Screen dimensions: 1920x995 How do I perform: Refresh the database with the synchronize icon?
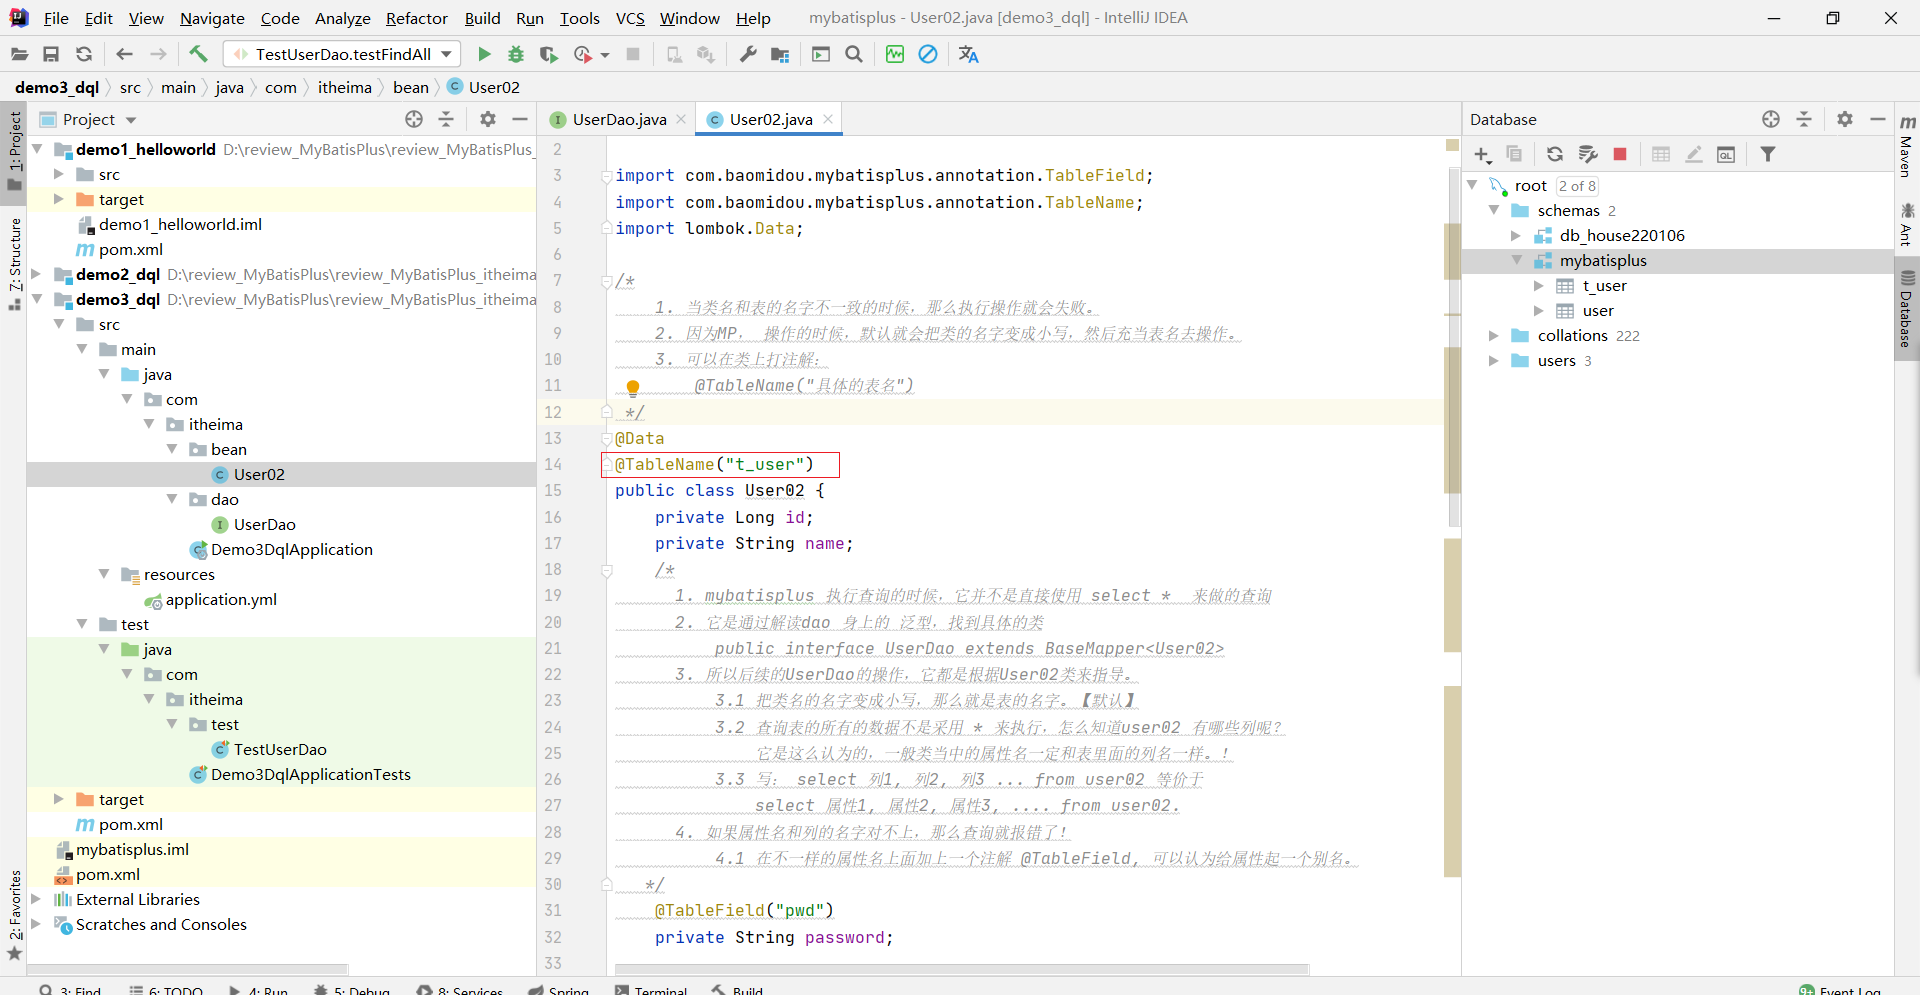point(1554,154)
